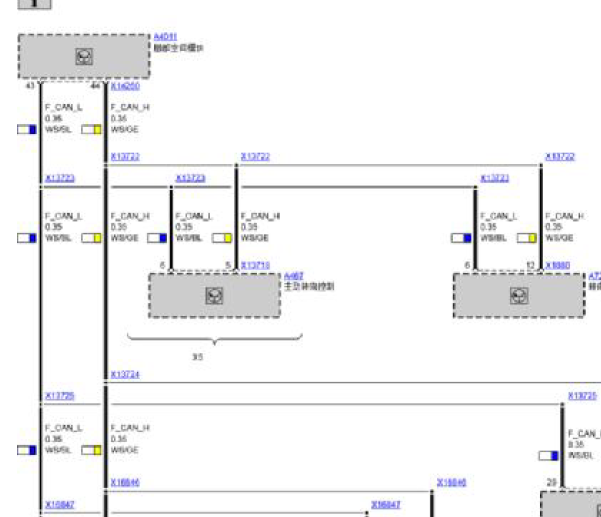
Task: Click the blue swatch beside the pin 29 wire
Action: pos(548,456)
